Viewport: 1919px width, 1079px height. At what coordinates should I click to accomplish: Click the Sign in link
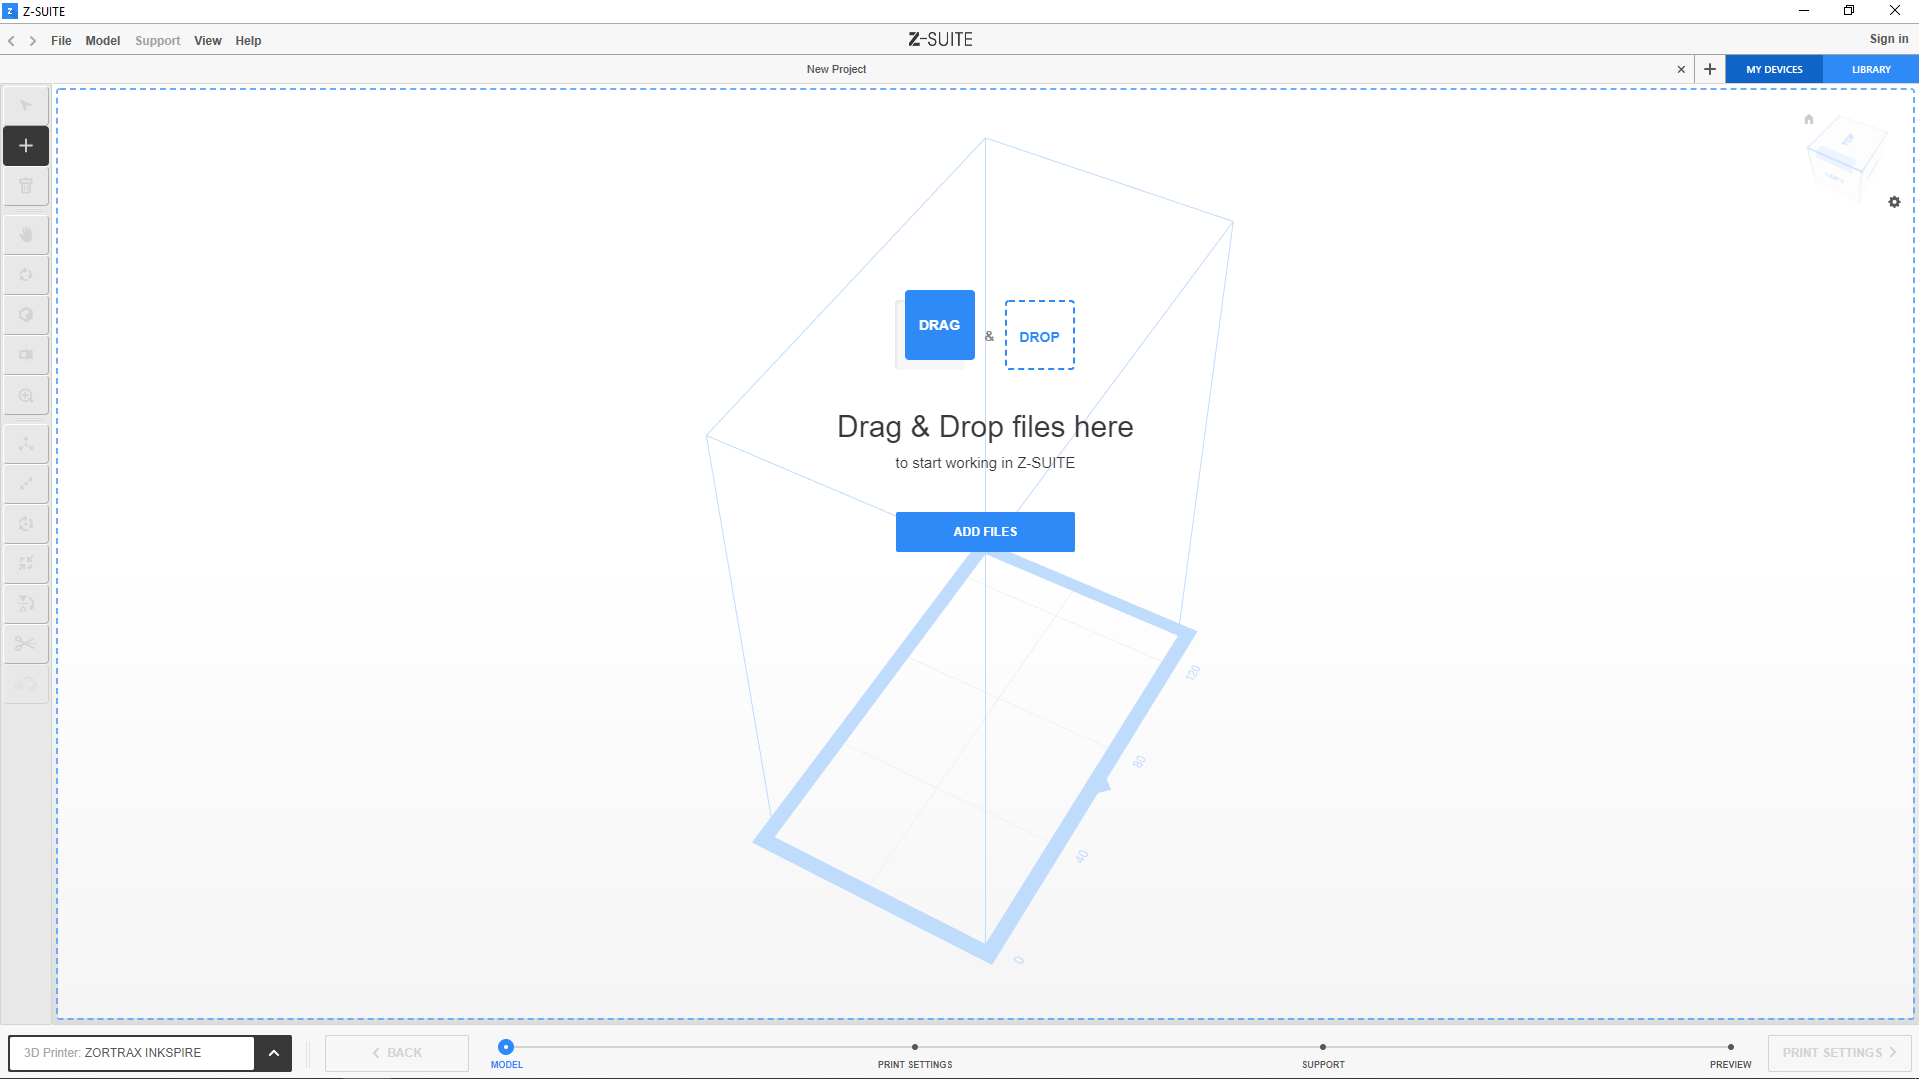(1888, 39)
